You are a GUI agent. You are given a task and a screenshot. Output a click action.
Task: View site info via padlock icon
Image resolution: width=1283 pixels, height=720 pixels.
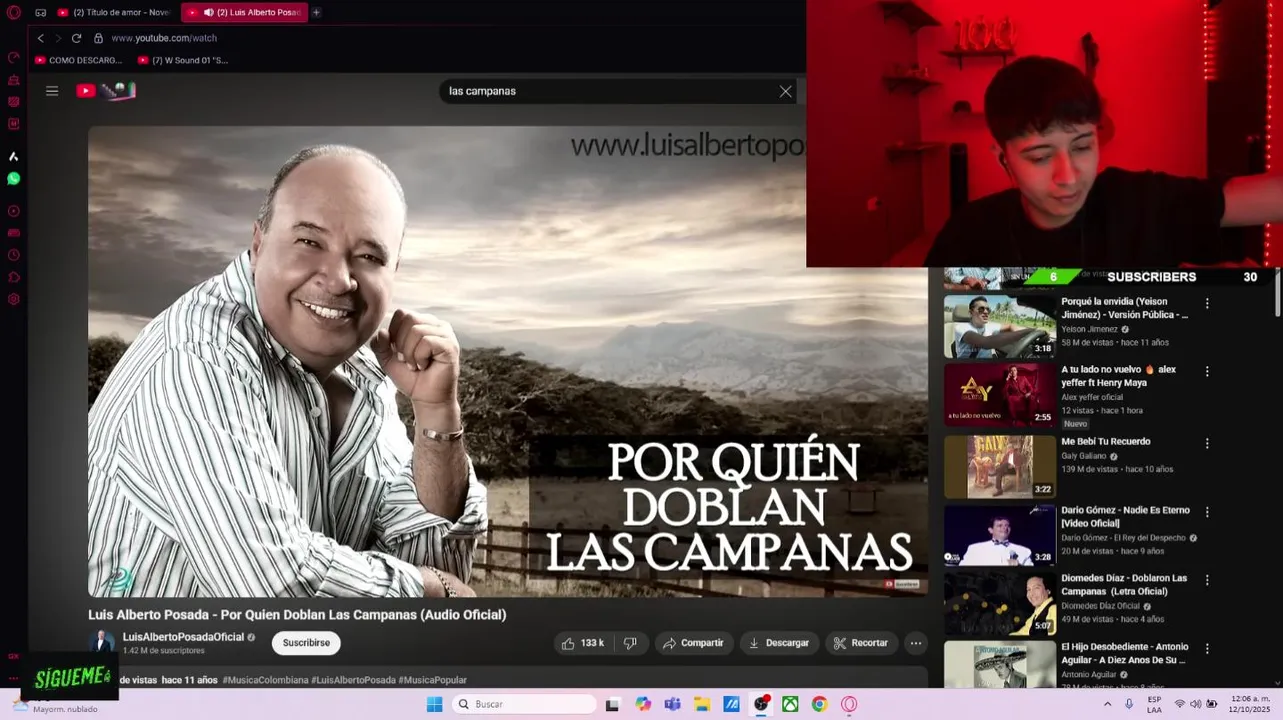tap(98, 38)
